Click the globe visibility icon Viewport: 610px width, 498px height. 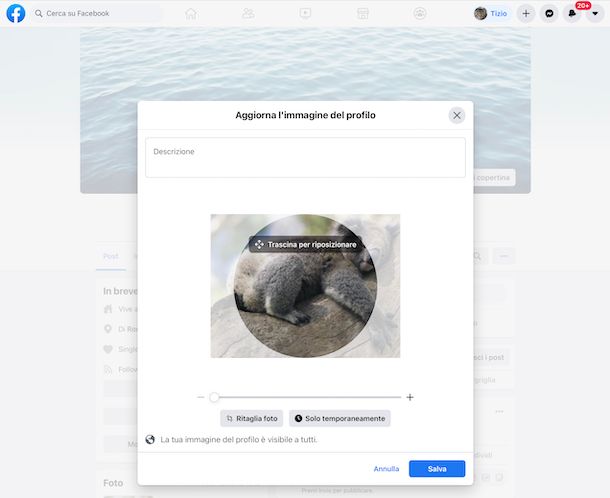click(x=150, y=440)
